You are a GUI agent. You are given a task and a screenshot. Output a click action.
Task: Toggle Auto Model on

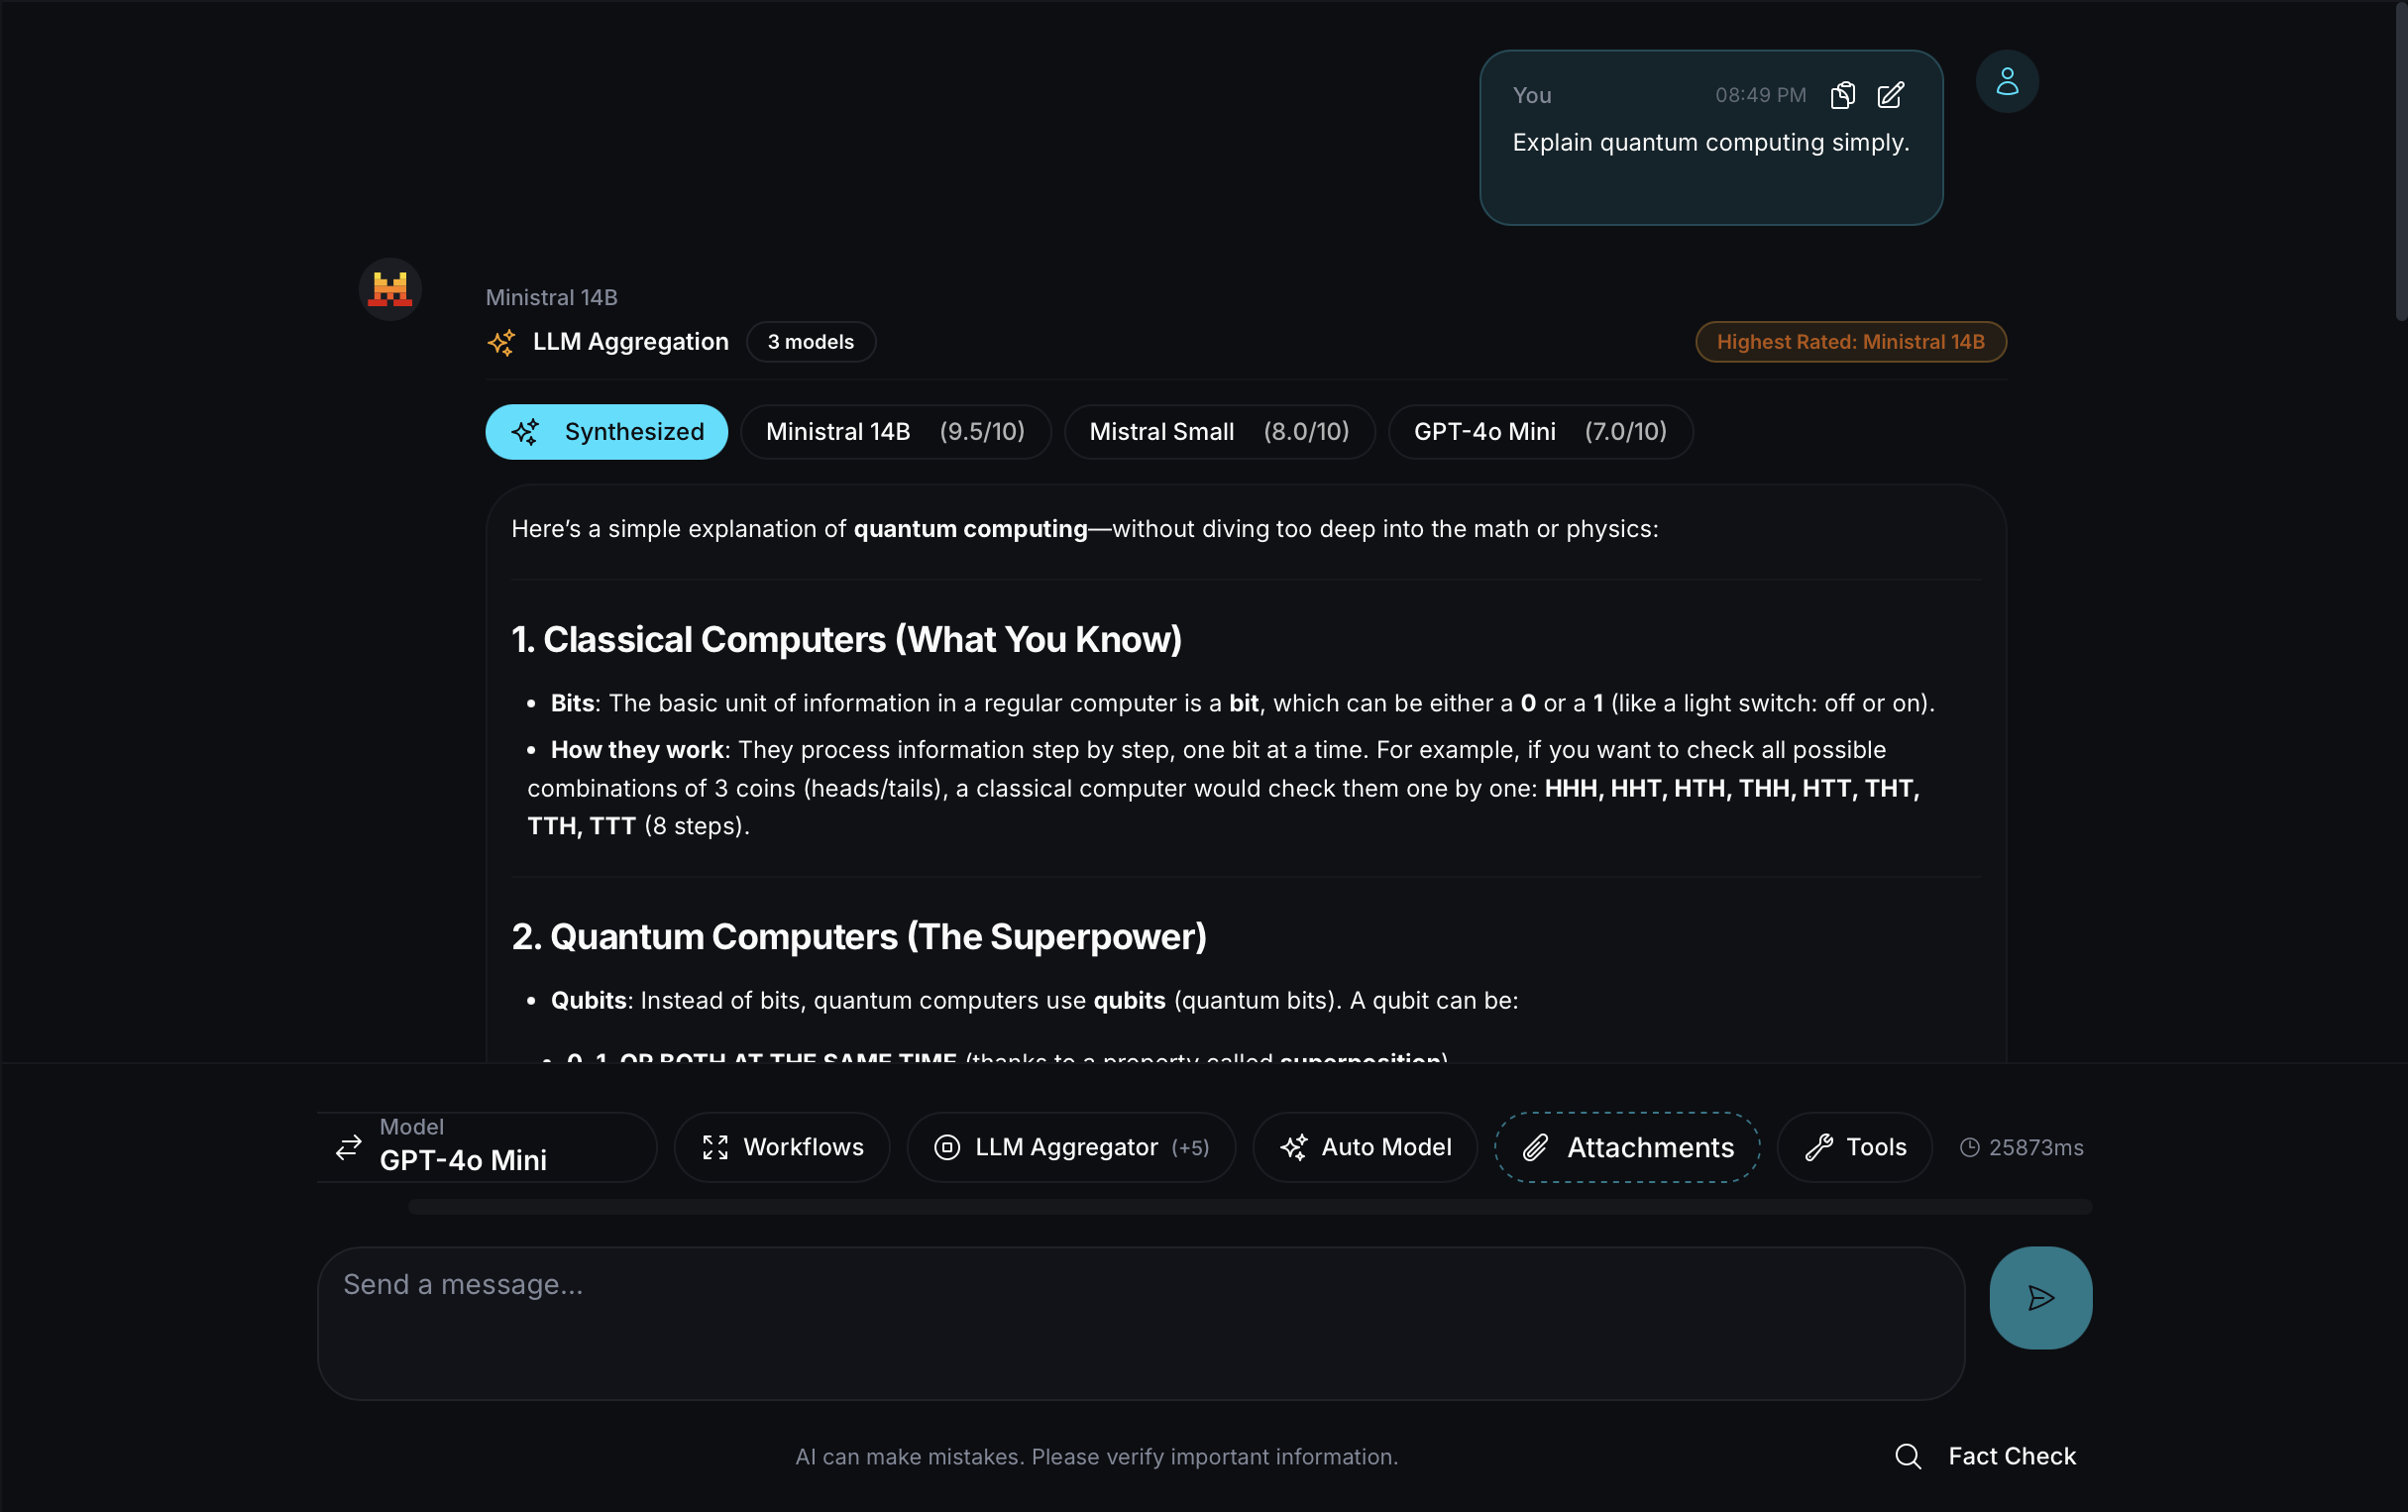[1364, 1147]
